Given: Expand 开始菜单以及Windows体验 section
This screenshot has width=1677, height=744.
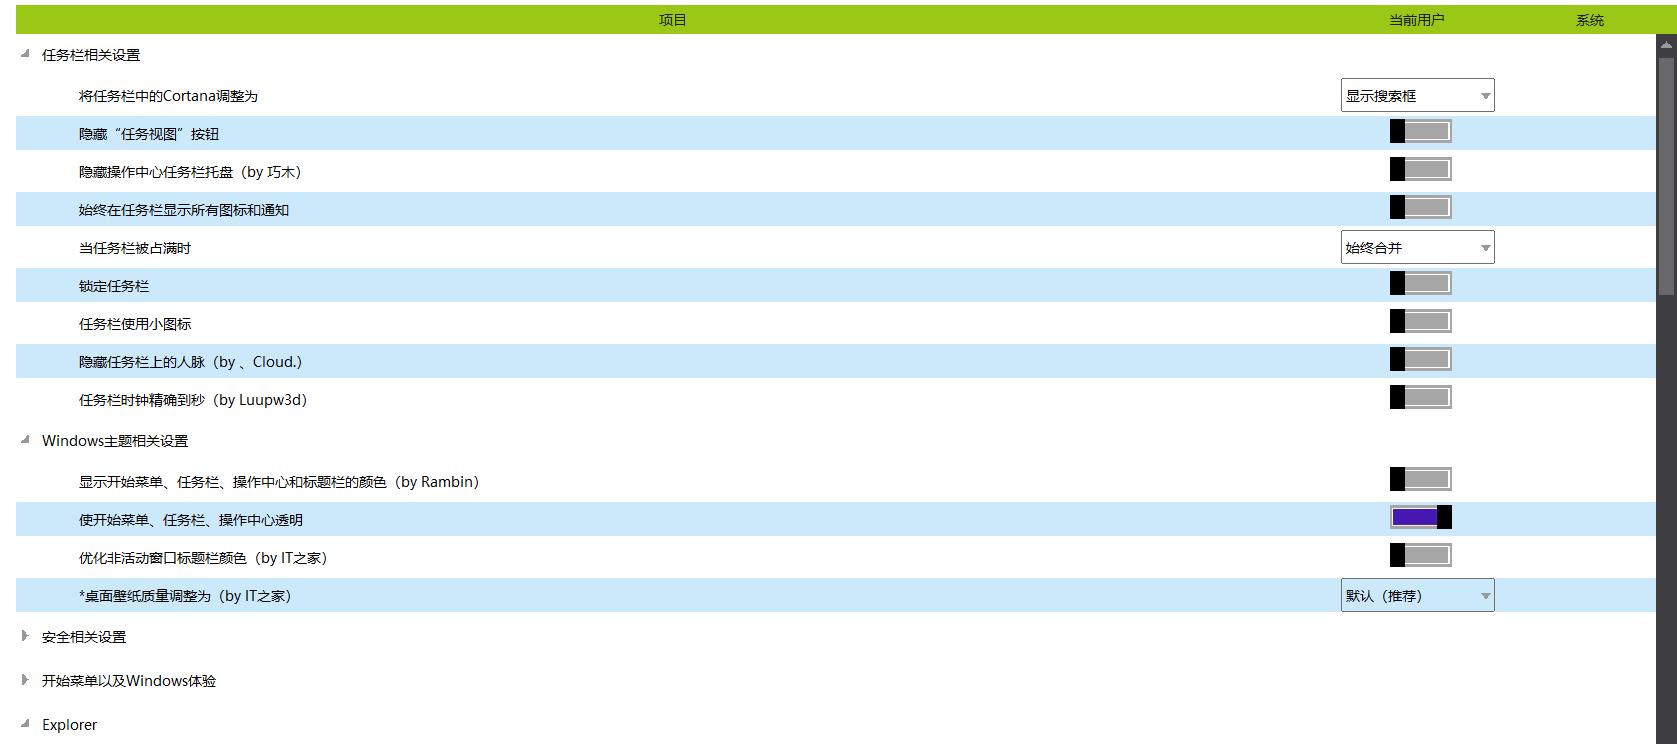Looking at the screenshot, I should (25, 680).
